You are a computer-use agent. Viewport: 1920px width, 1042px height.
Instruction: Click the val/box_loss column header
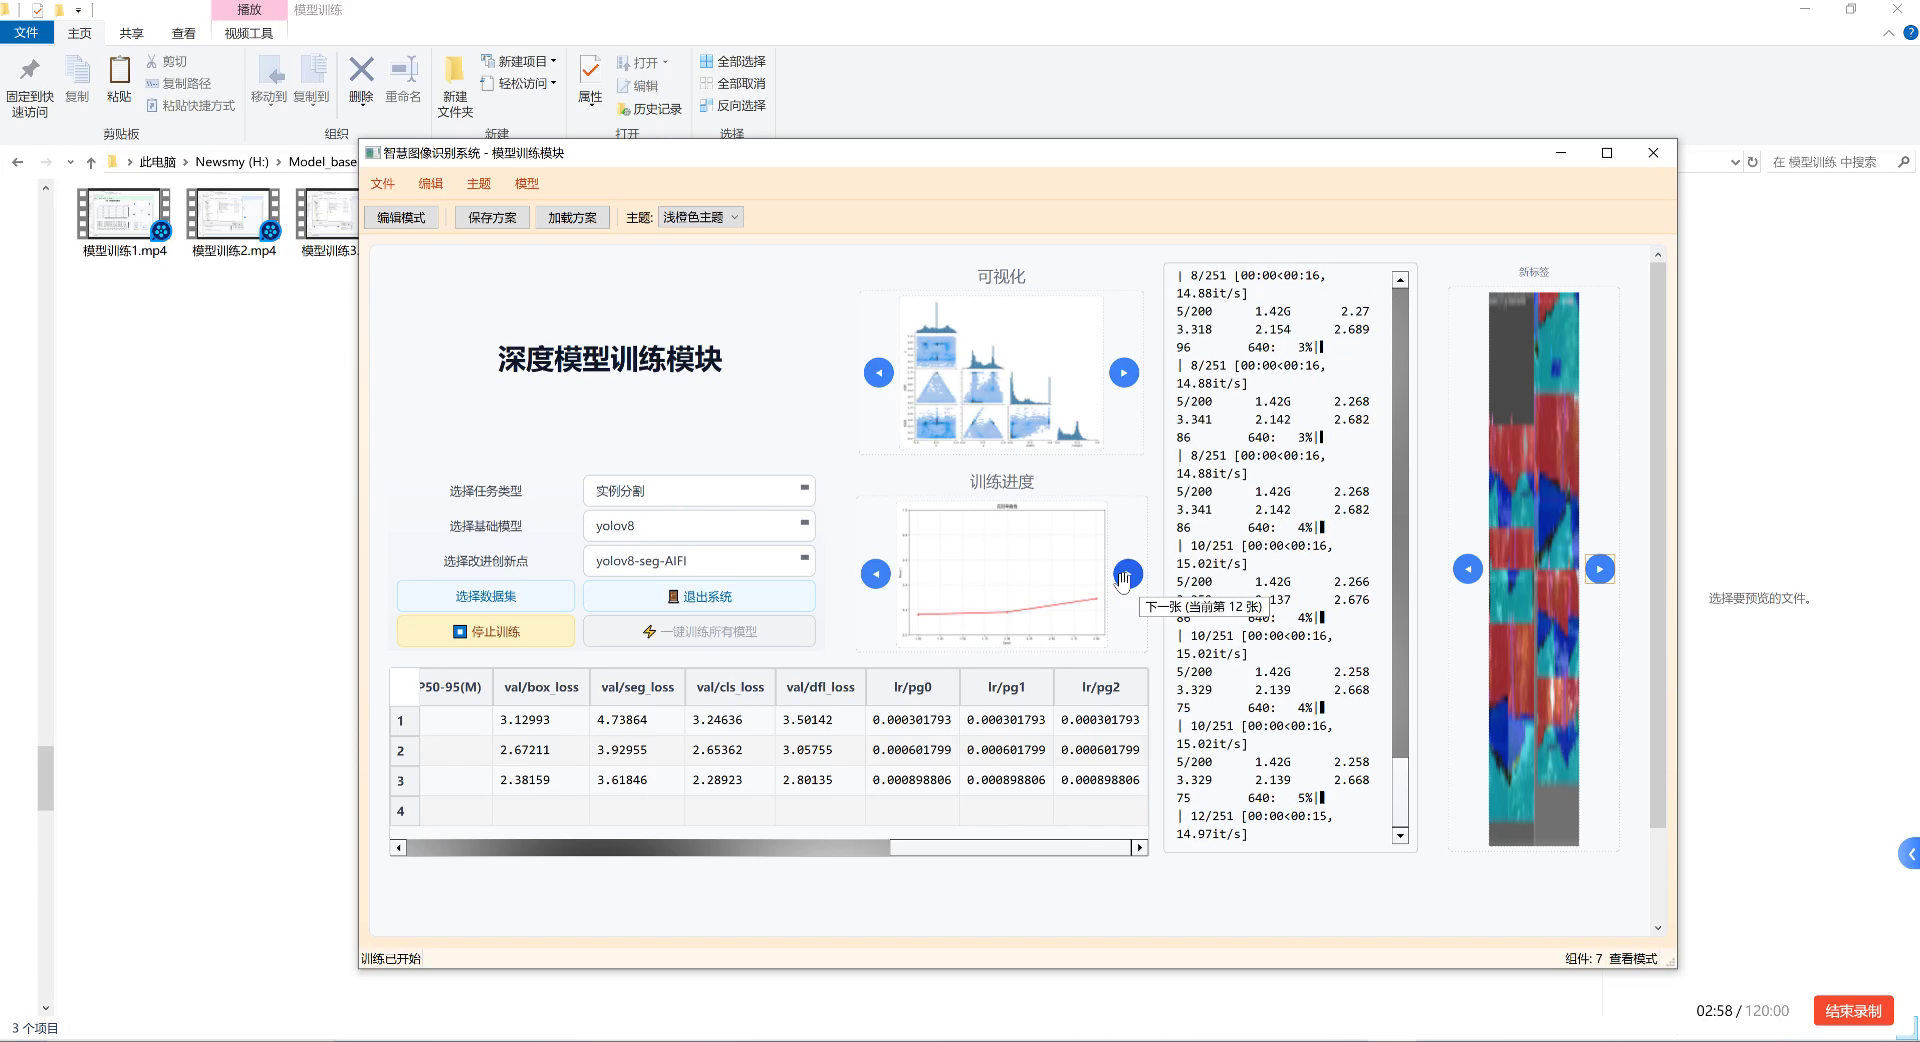point(541,687)
